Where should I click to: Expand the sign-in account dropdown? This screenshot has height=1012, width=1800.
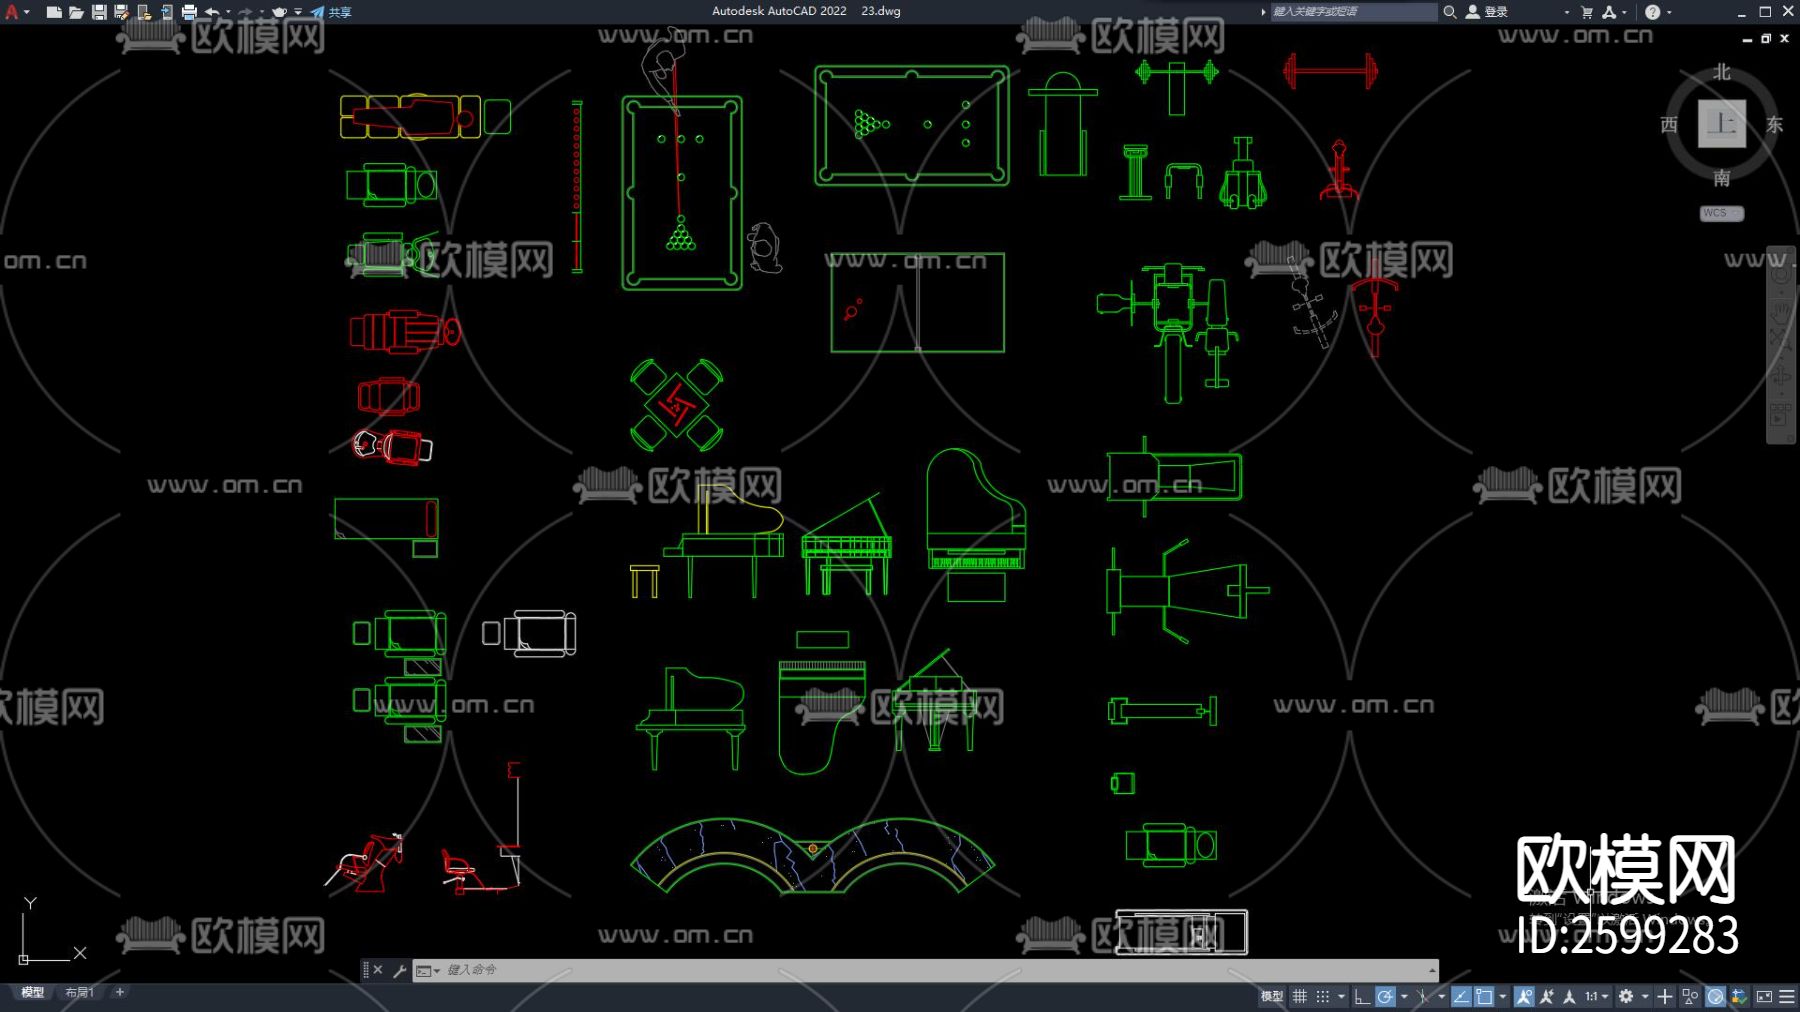[1566, 12]
